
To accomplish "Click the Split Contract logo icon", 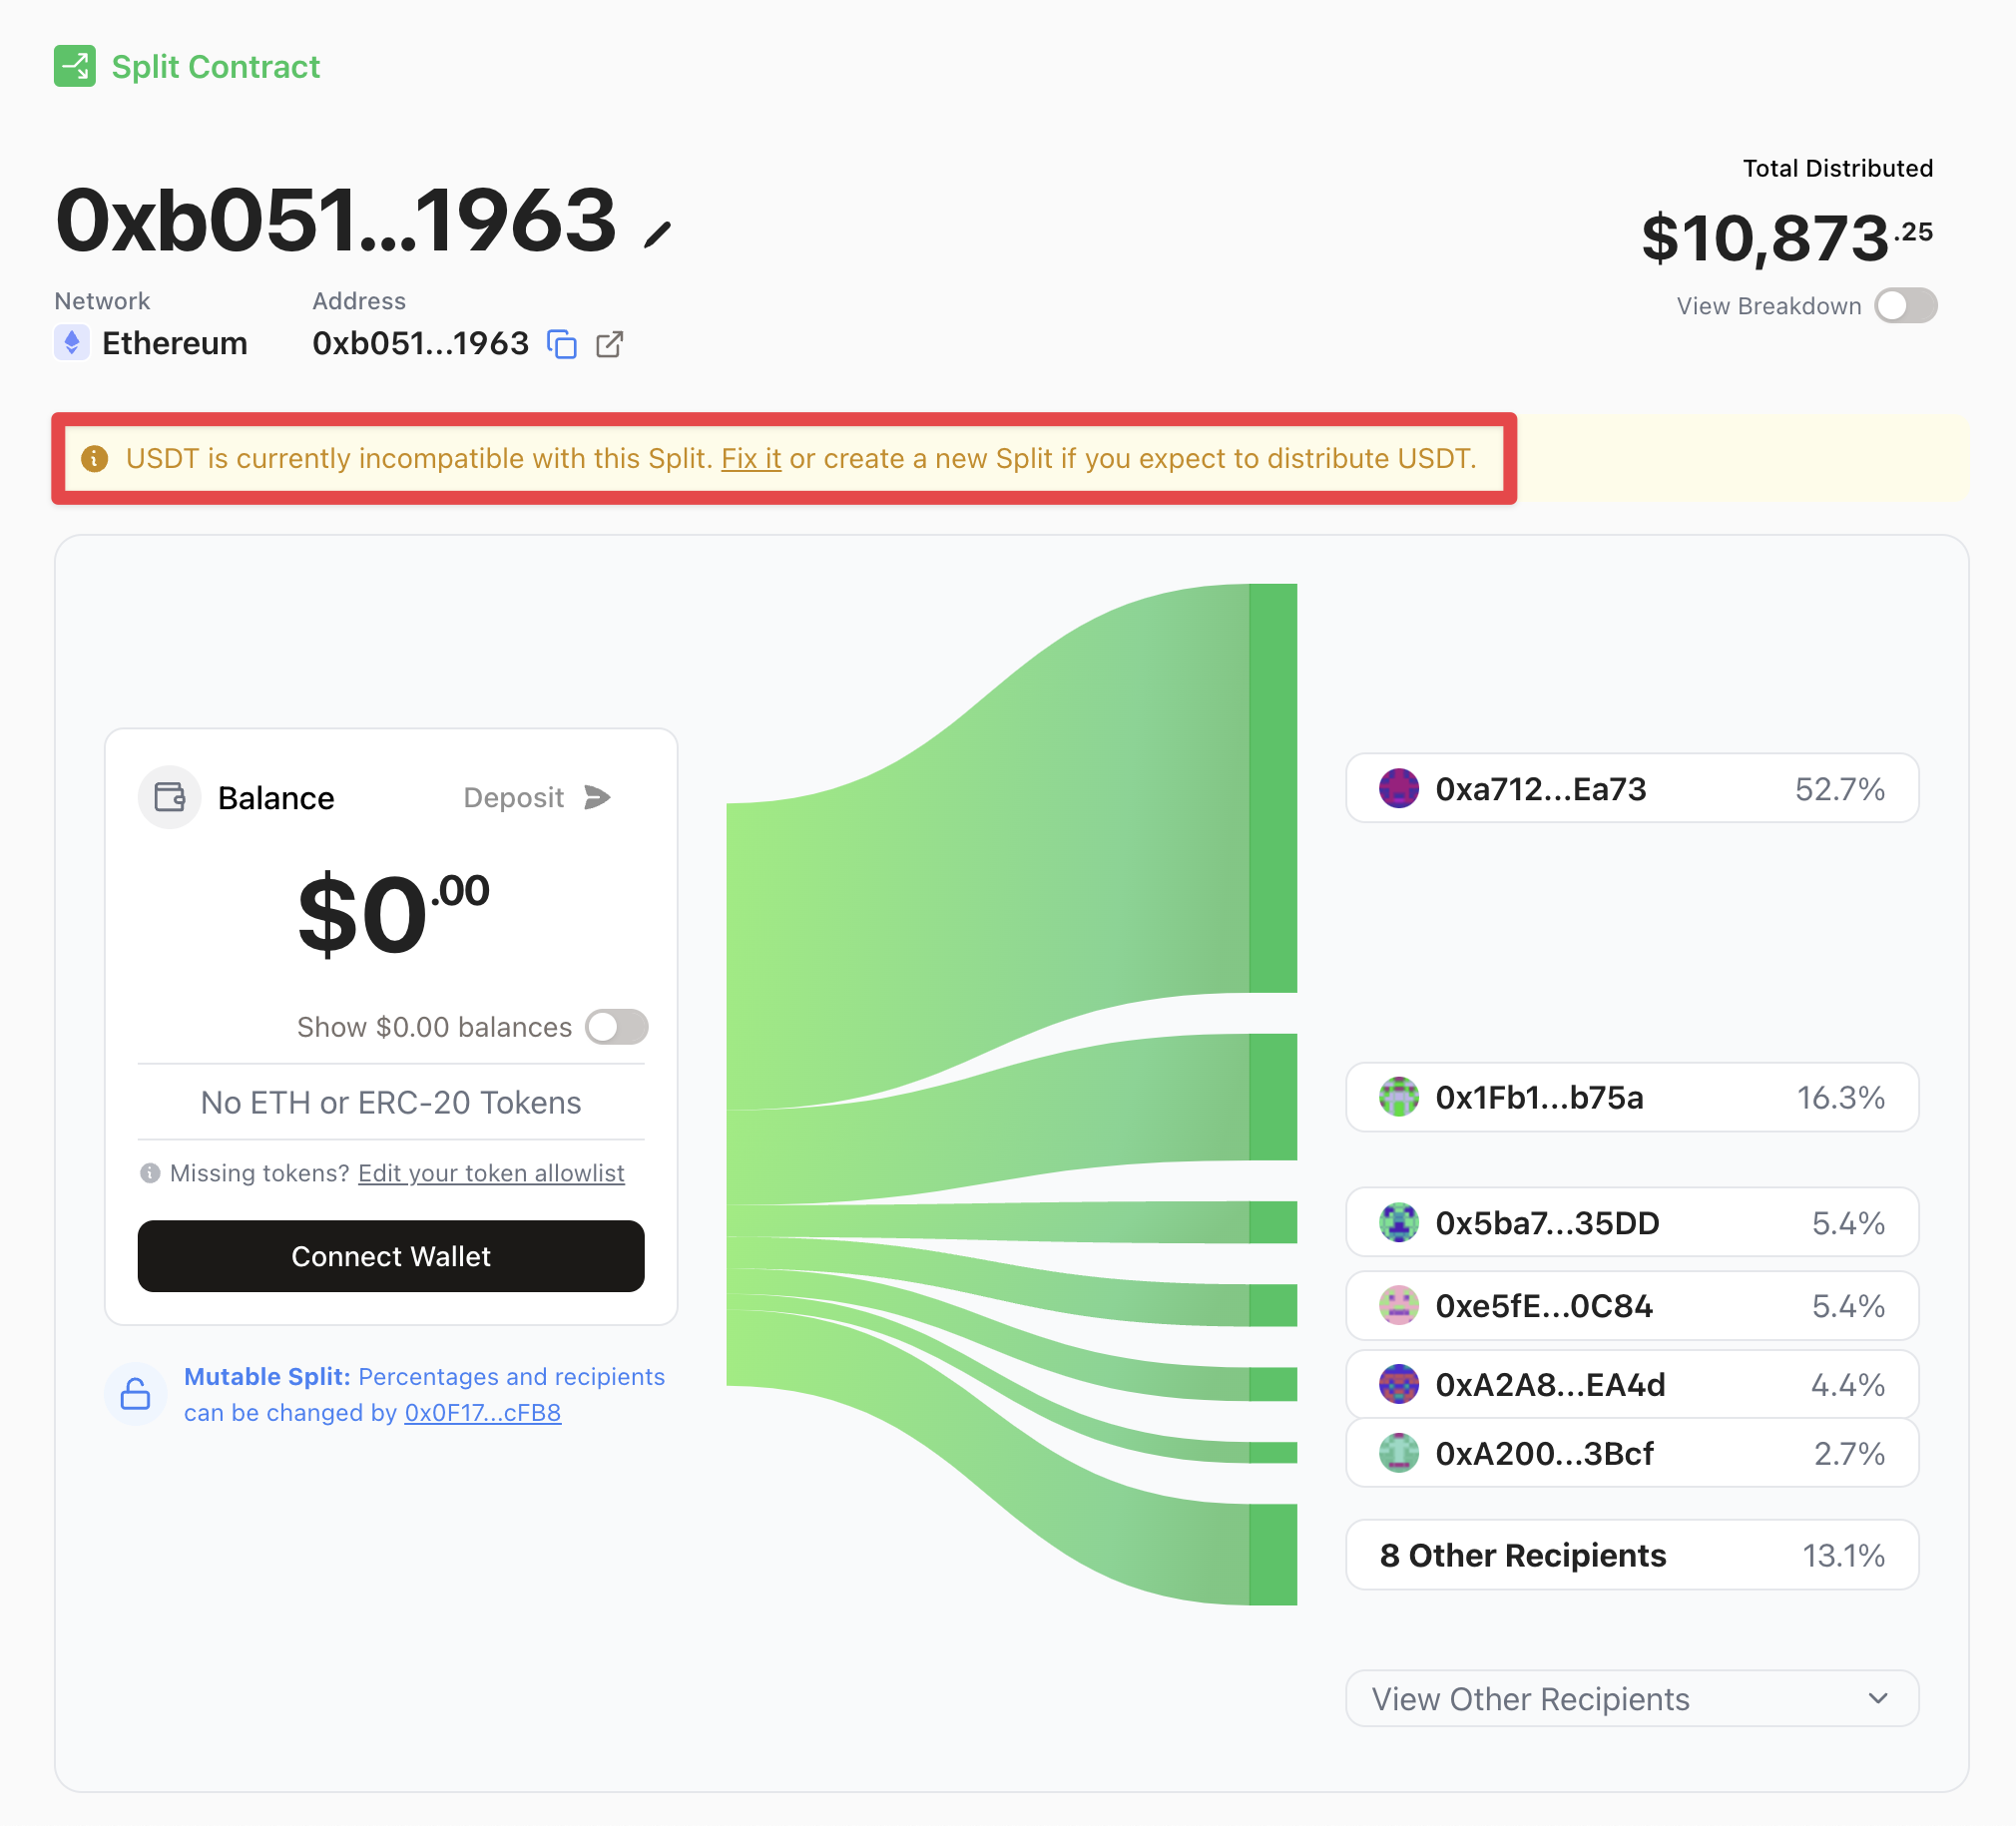I will coord(75,66).
